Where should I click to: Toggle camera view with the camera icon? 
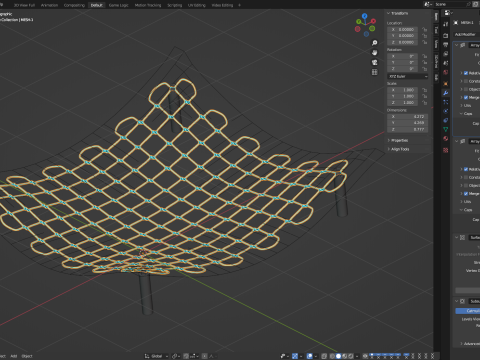click(x=375, y=62)
